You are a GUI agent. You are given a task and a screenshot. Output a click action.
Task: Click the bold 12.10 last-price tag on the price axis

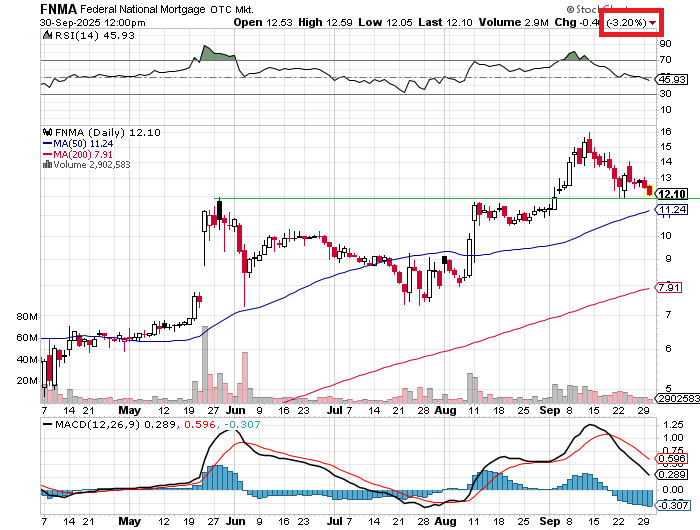tap(672, 194)
